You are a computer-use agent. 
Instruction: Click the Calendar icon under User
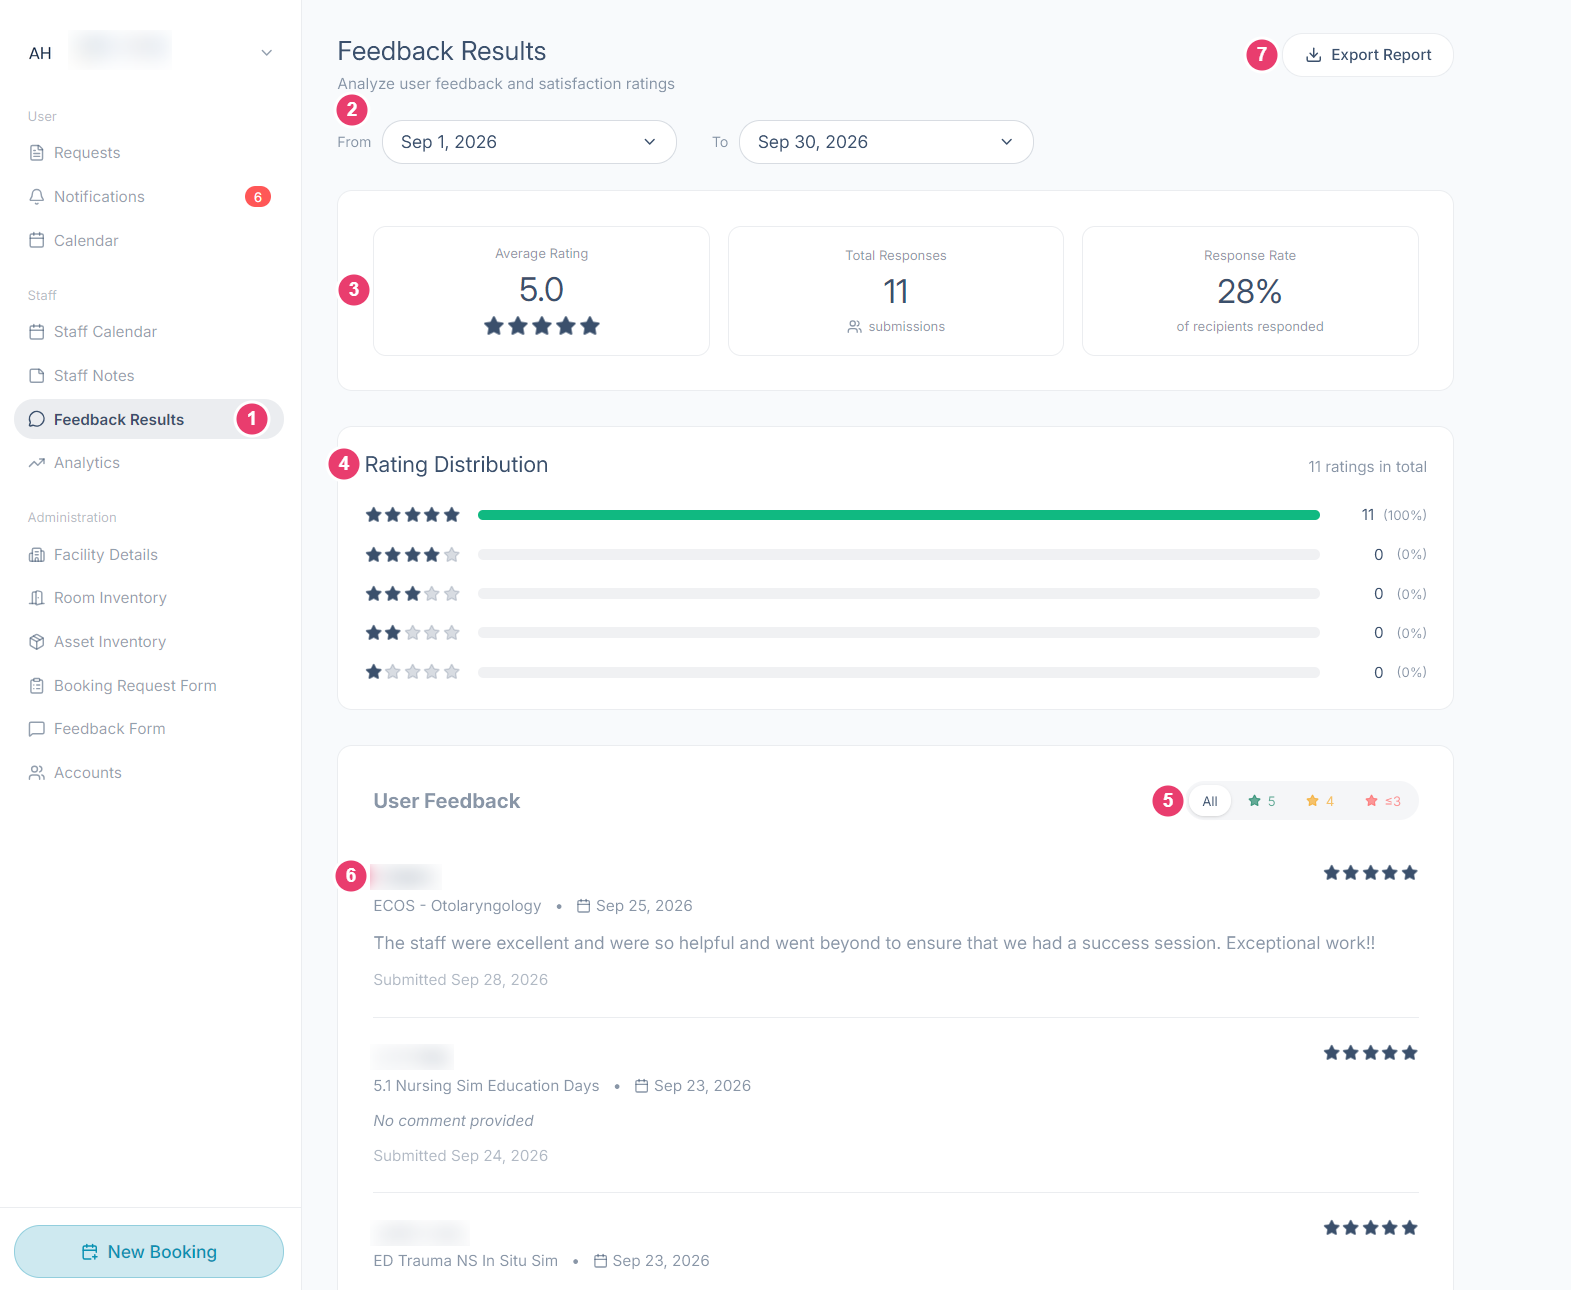point(37,241)
